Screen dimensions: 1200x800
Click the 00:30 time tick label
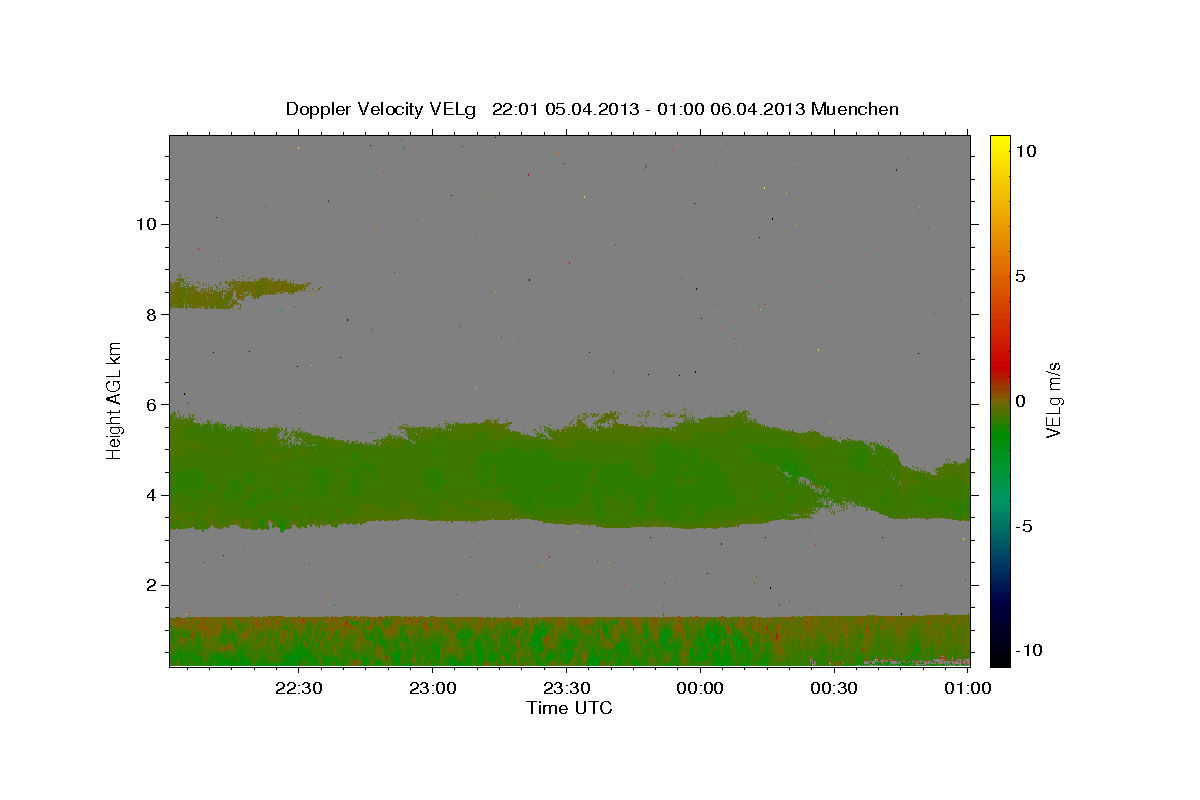(x=834, y=689)
